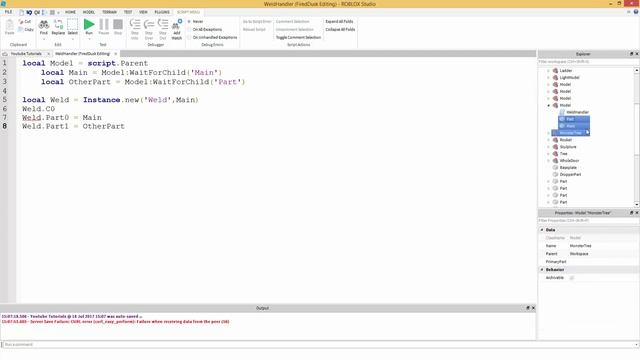
Task: Switch to the TERRAIN ribbon tab
Action: (x=109, y=12)
